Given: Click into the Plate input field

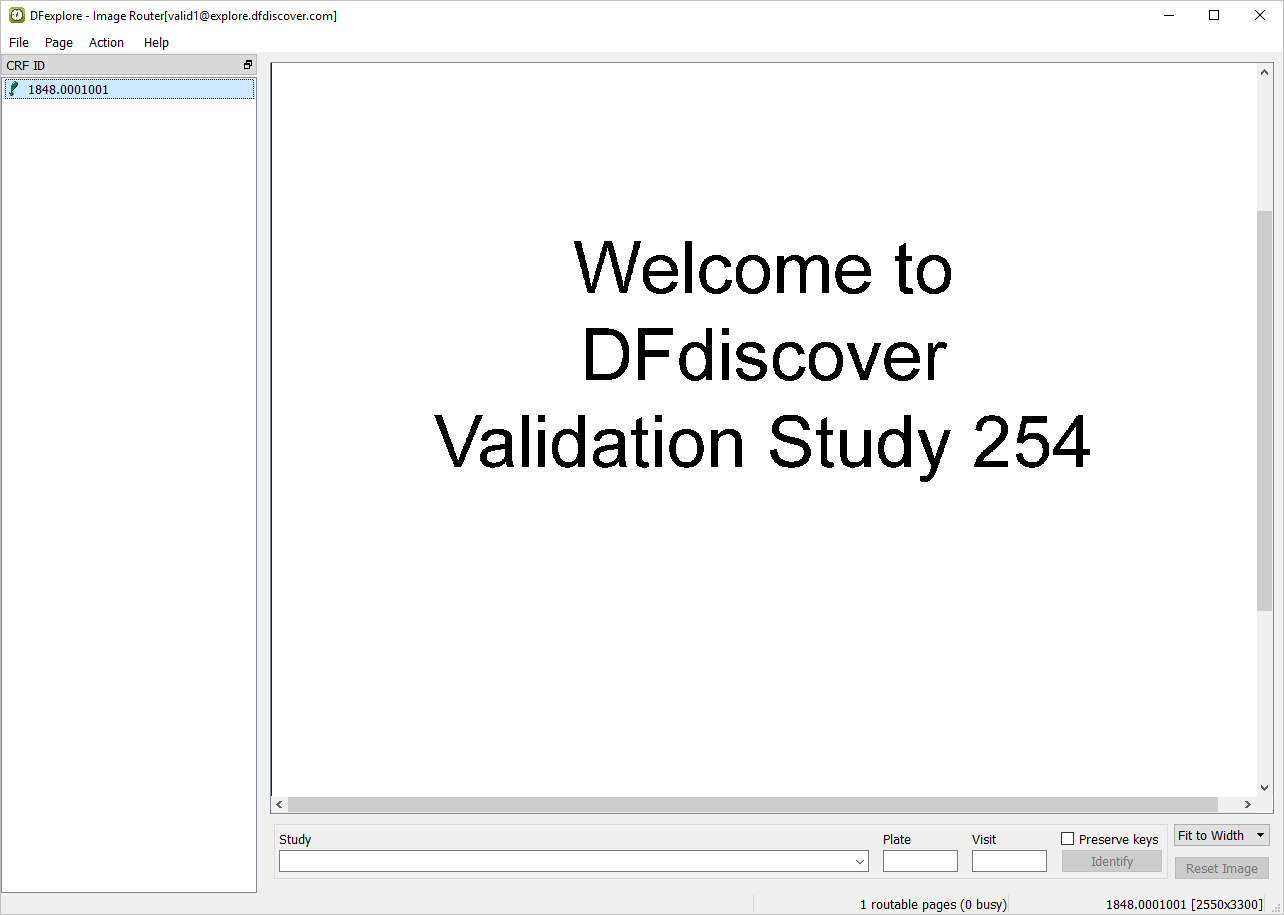Looking at the screenshot, I should tap(920, 861).
